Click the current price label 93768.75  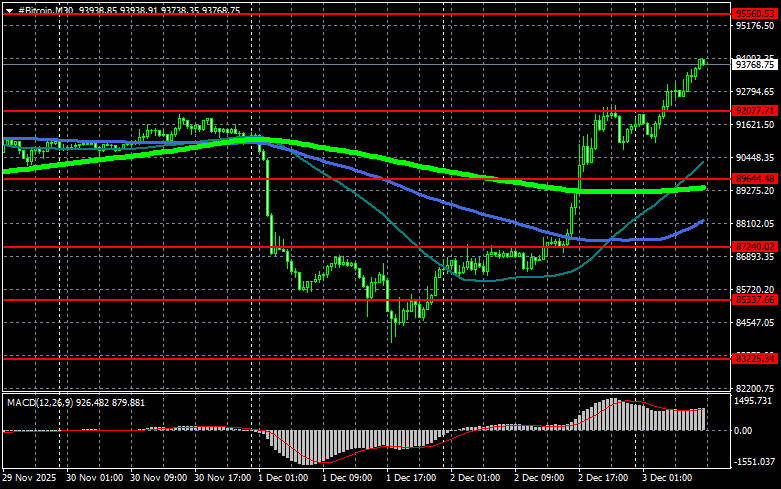click(x=755, y=65)
